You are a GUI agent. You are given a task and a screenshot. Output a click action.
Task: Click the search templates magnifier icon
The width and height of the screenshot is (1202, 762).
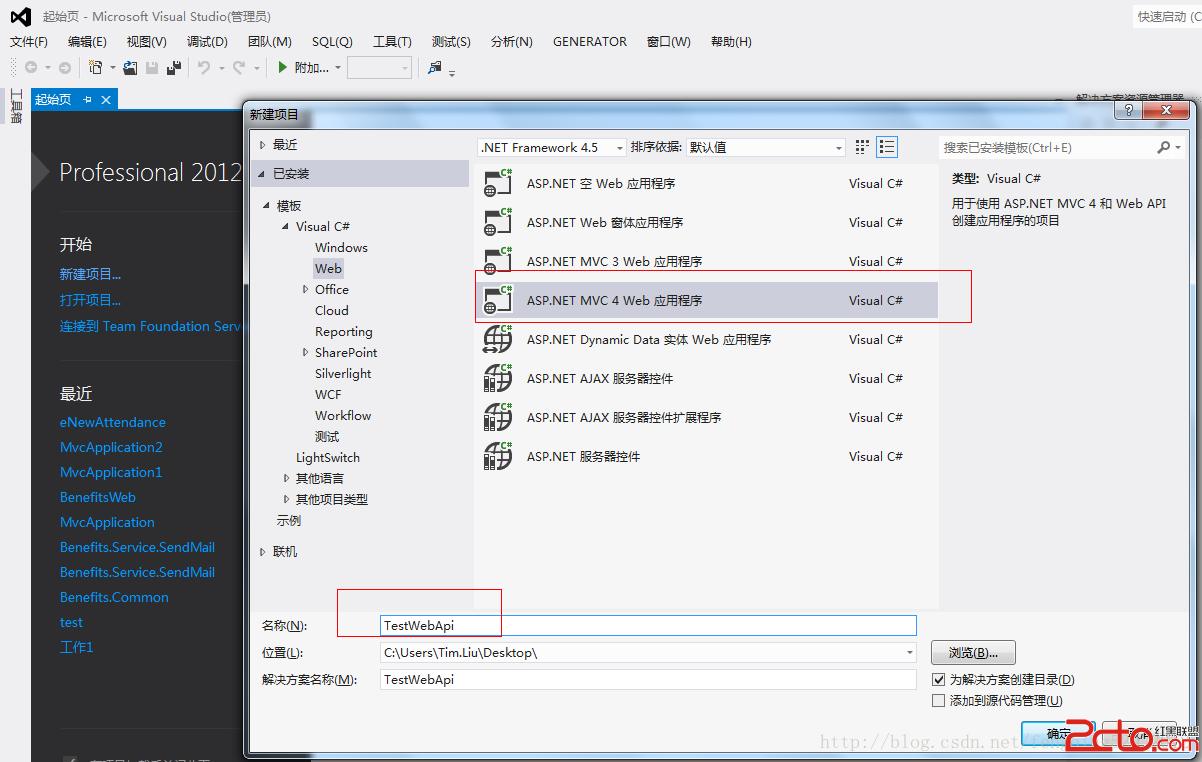[x=1164, y=147]
